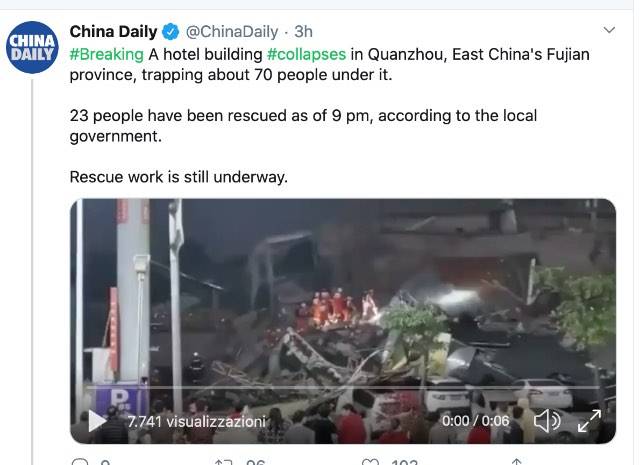Toggle the video sound speaker icon
The image size is (640, 465).
(x=547, y=421)
